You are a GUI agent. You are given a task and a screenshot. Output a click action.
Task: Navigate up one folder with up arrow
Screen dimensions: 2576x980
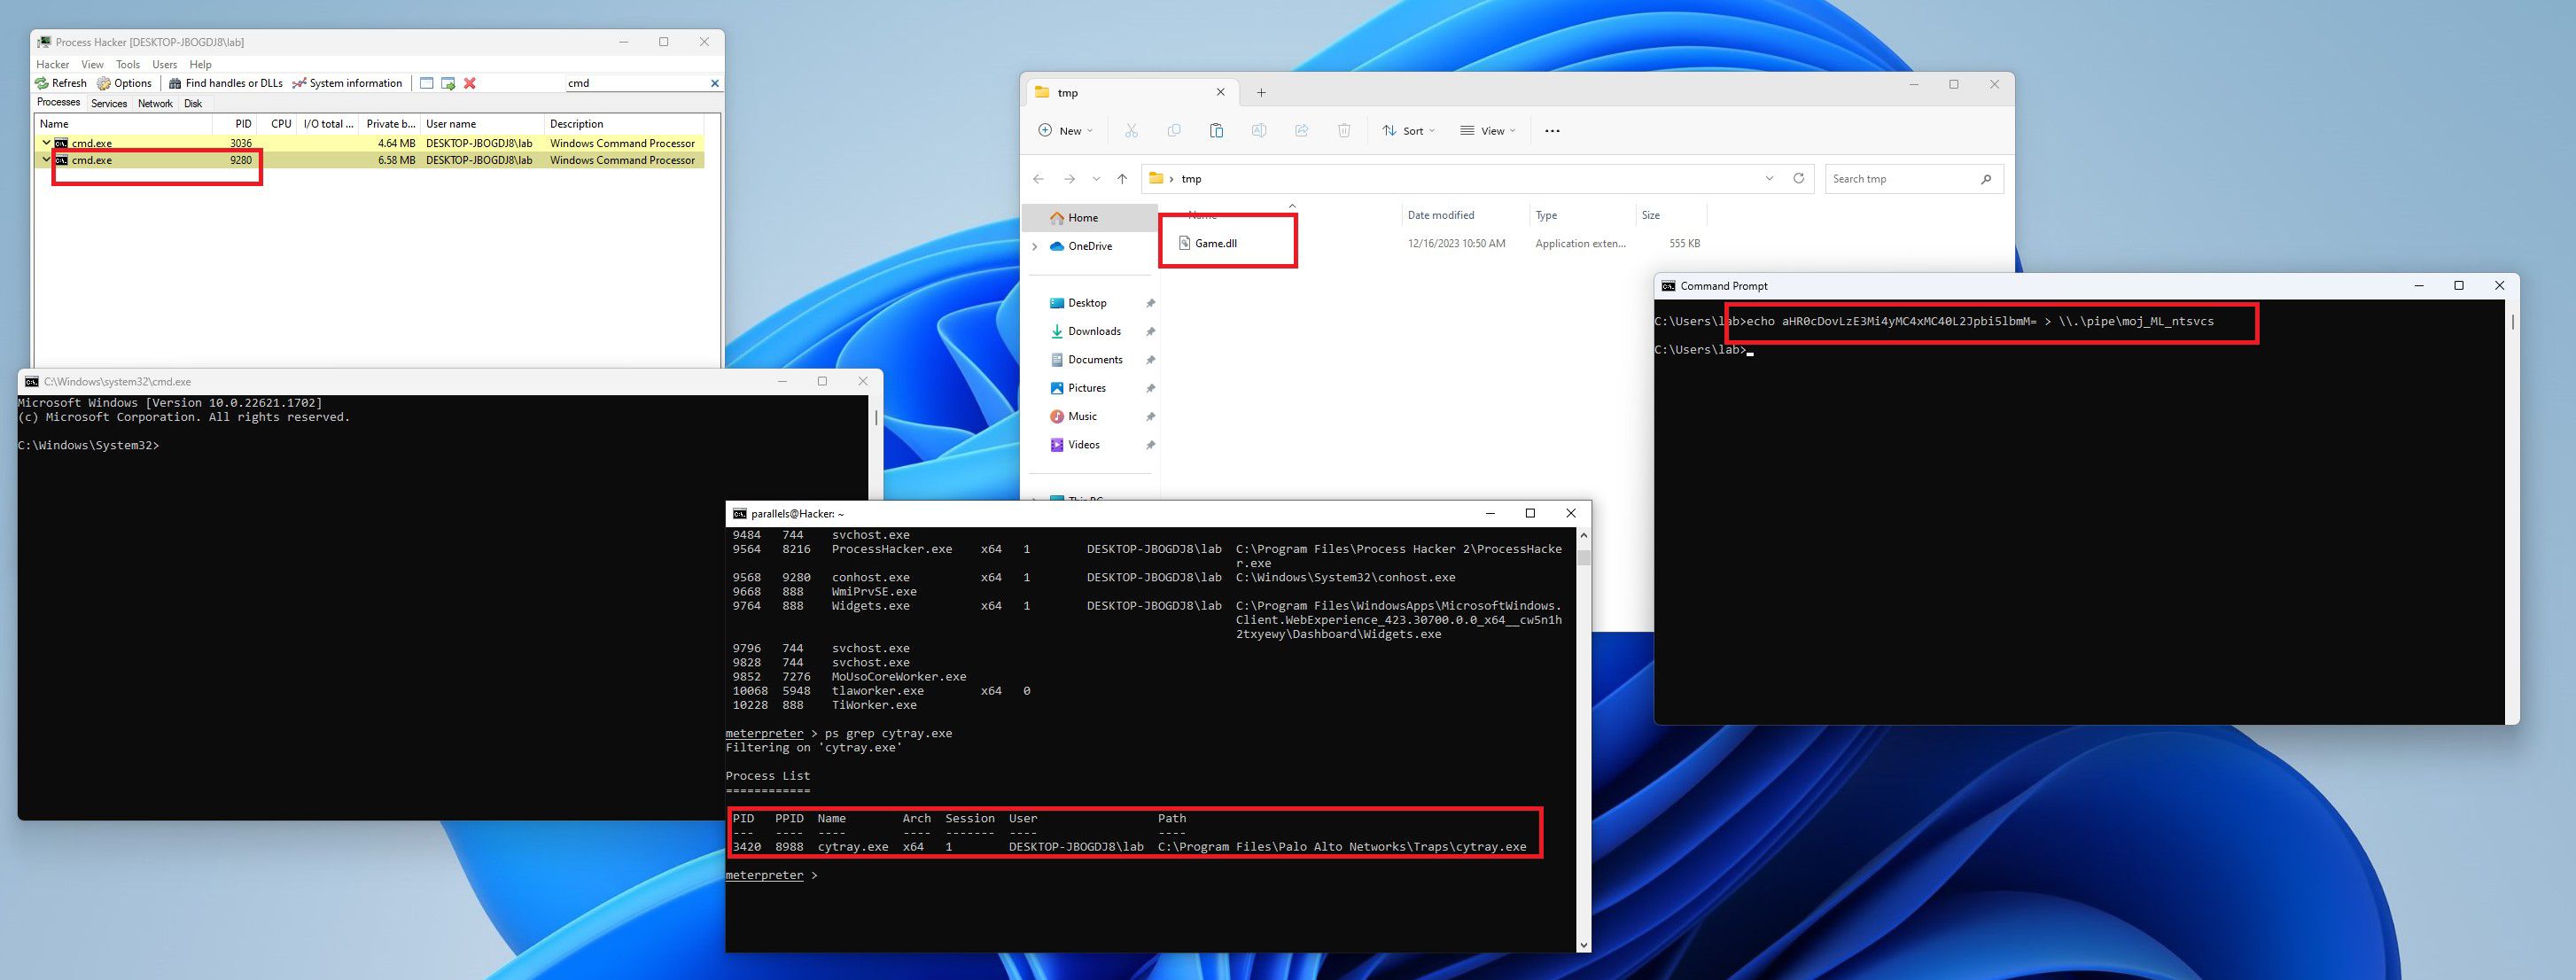tap(1122, 179)
